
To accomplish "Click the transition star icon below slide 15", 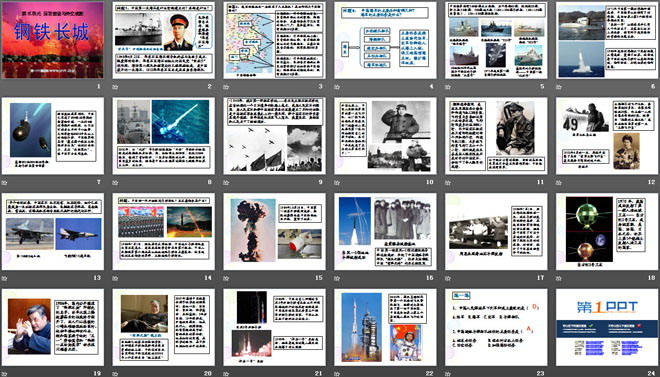I will click(226, 278).
